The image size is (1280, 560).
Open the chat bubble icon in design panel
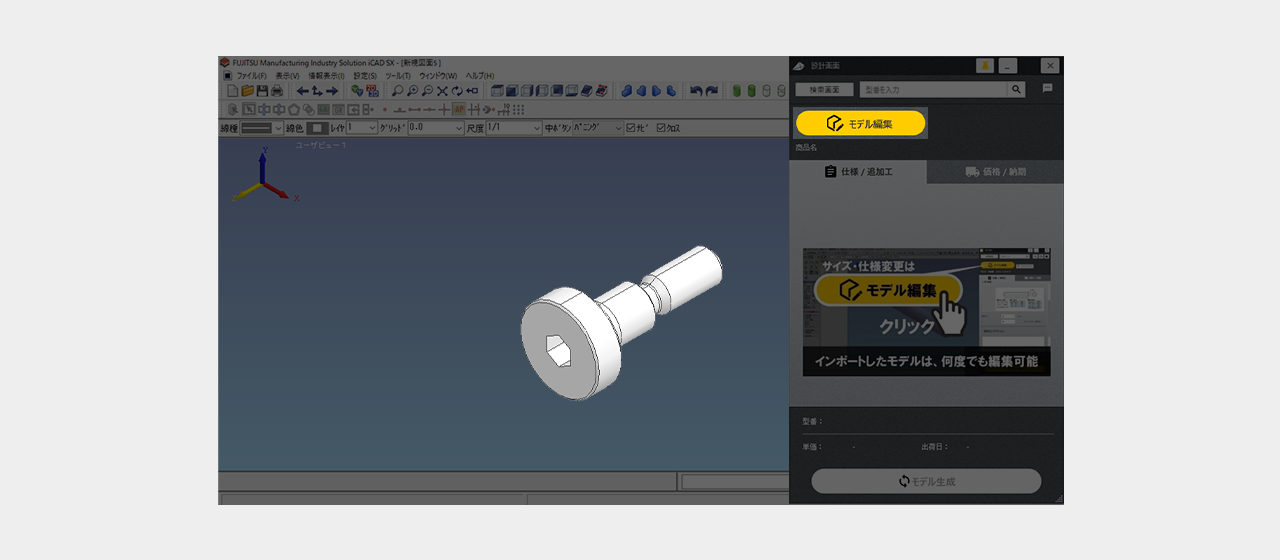(x=1047, y=89)
